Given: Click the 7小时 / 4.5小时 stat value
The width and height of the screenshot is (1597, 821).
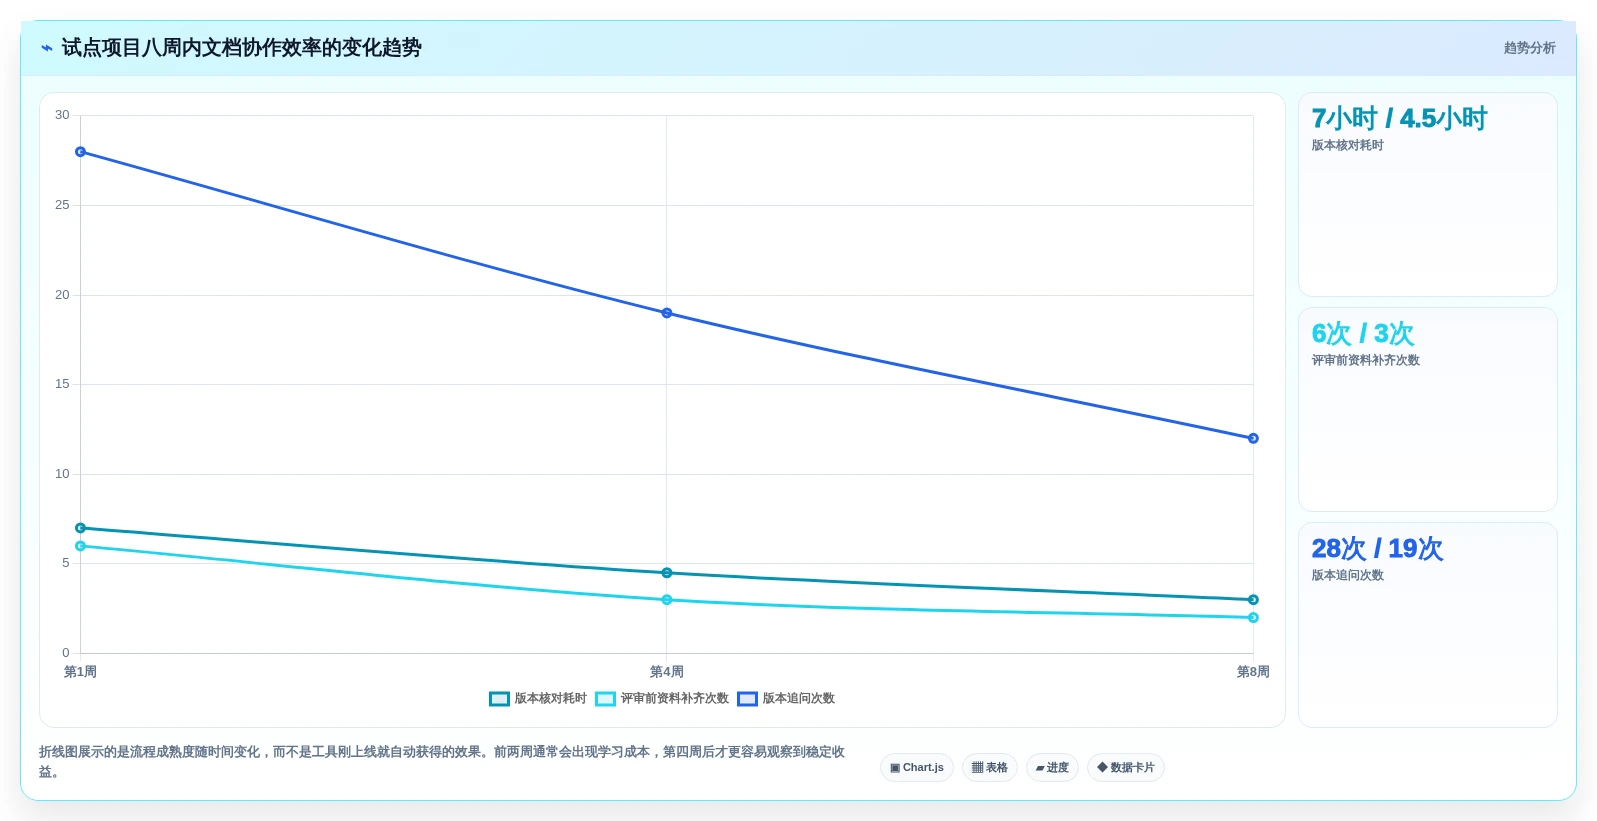Looking at the screenshot, I should 1399,119.
